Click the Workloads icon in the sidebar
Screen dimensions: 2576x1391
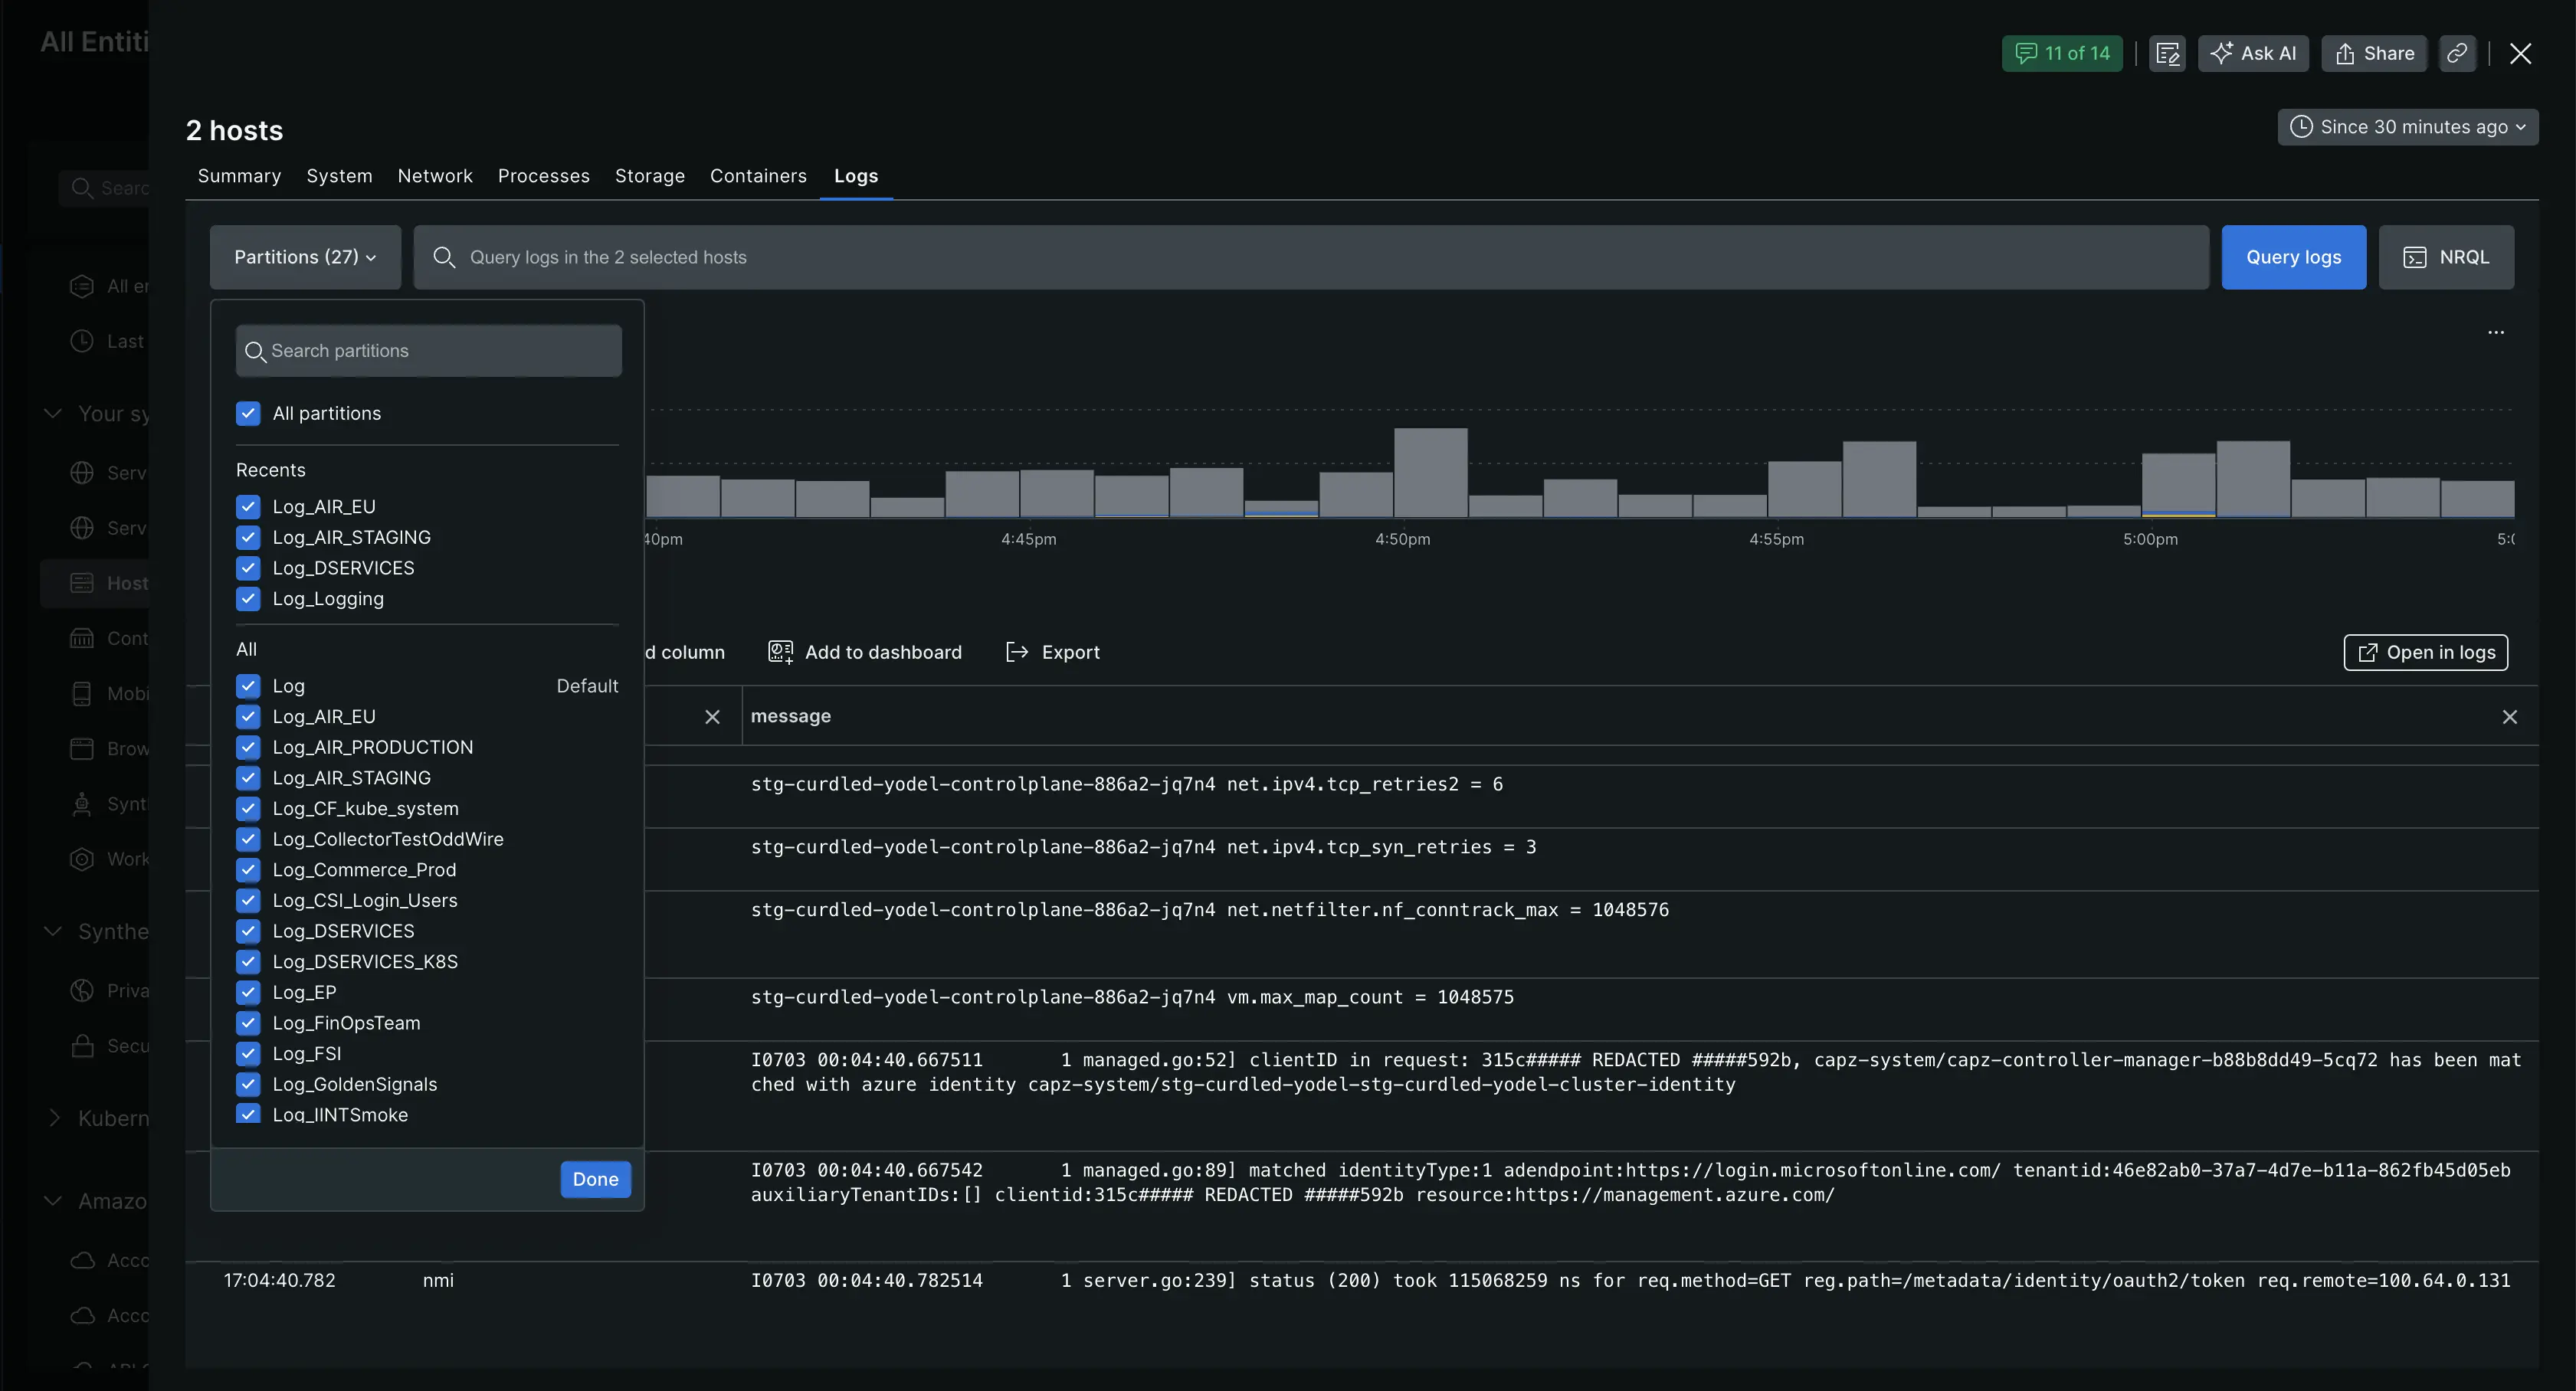[x=83, y=858]
